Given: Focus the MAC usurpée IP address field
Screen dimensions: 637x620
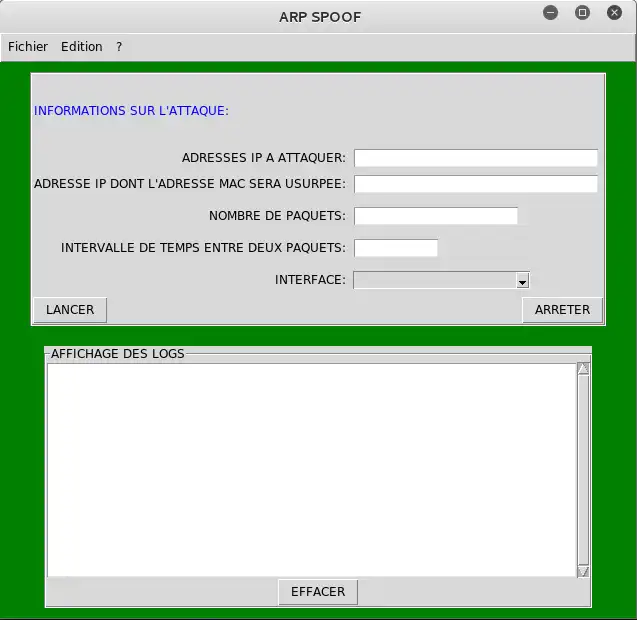Looking at the screenshot, I should (476, 184).
